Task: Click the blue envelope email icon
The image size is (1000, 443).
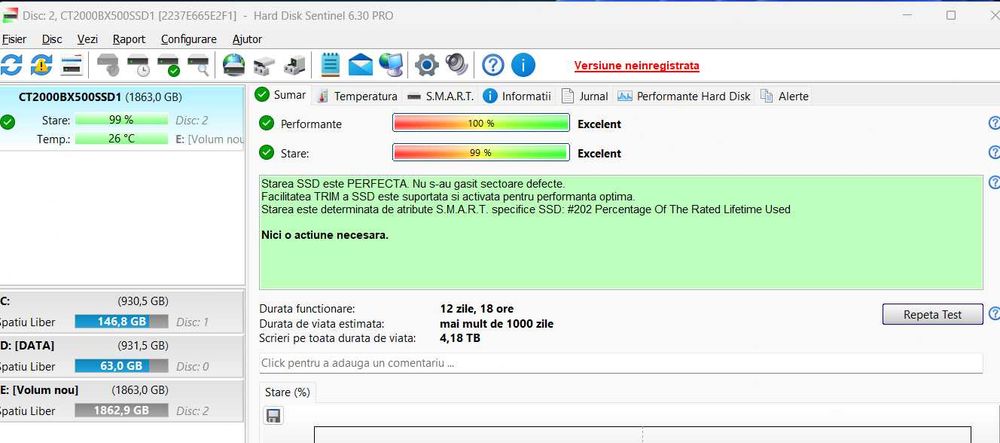Action: [x=360, y=64]
